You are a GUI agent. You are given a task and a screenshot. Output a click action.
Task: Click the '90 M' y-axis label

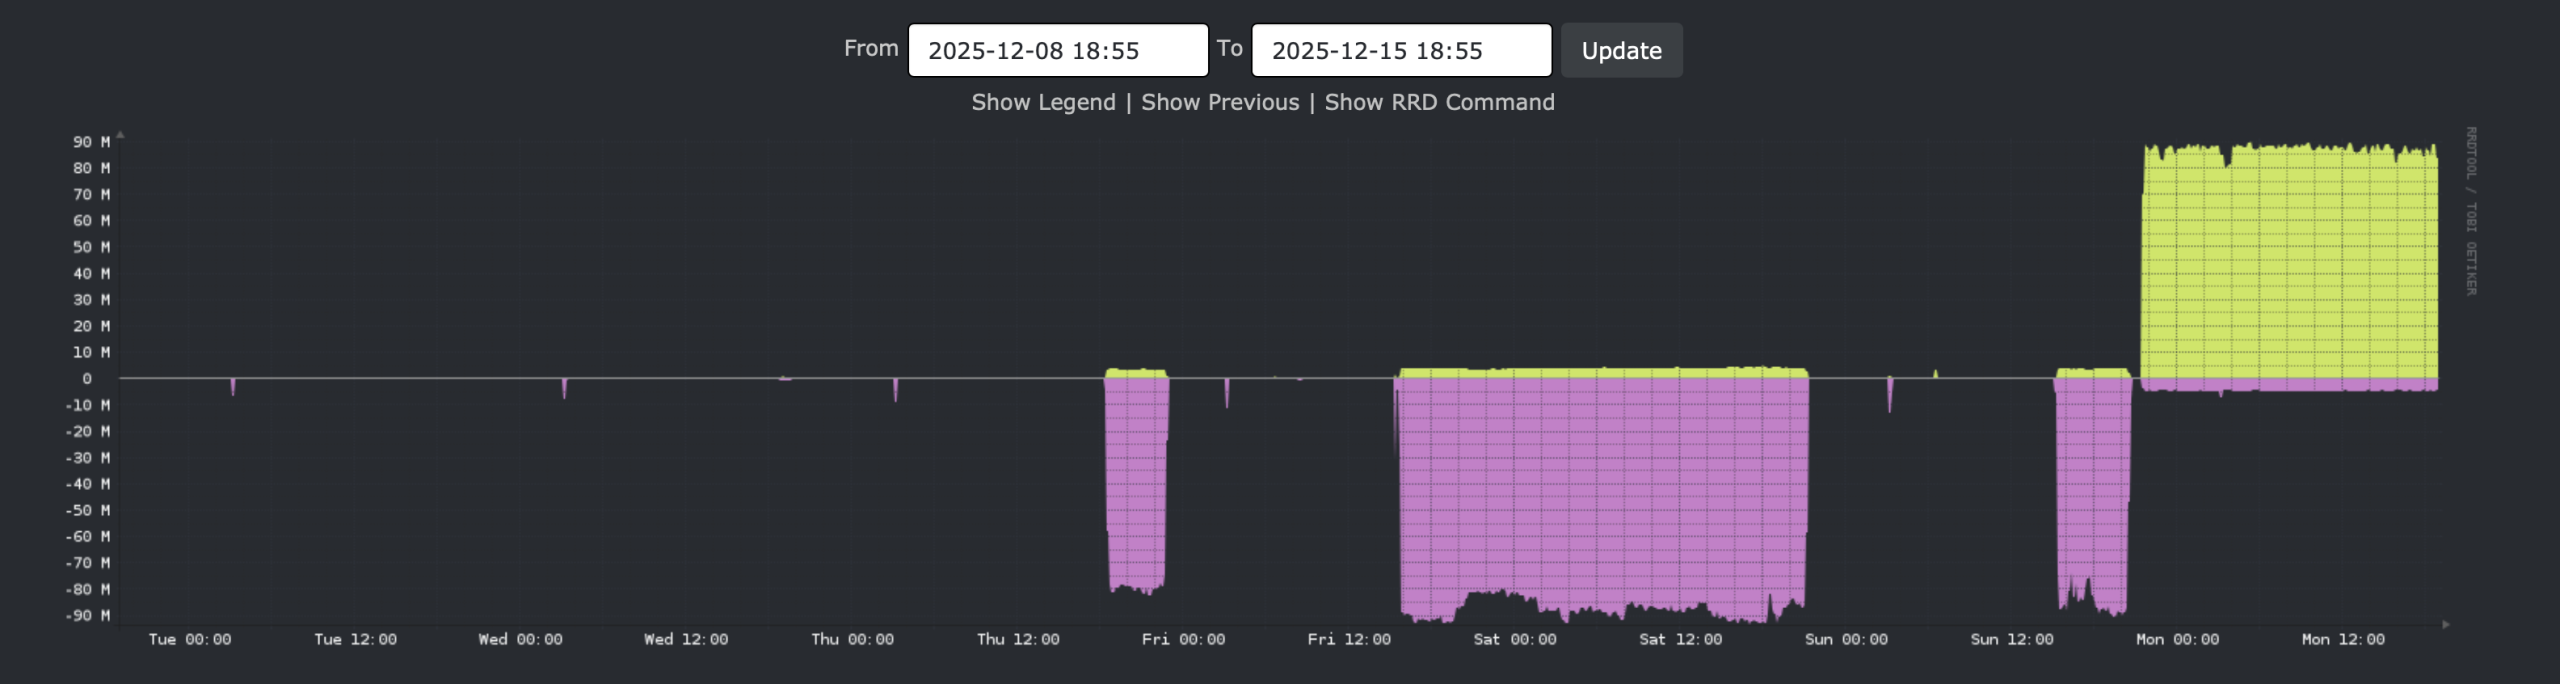[x=91, y=142]
